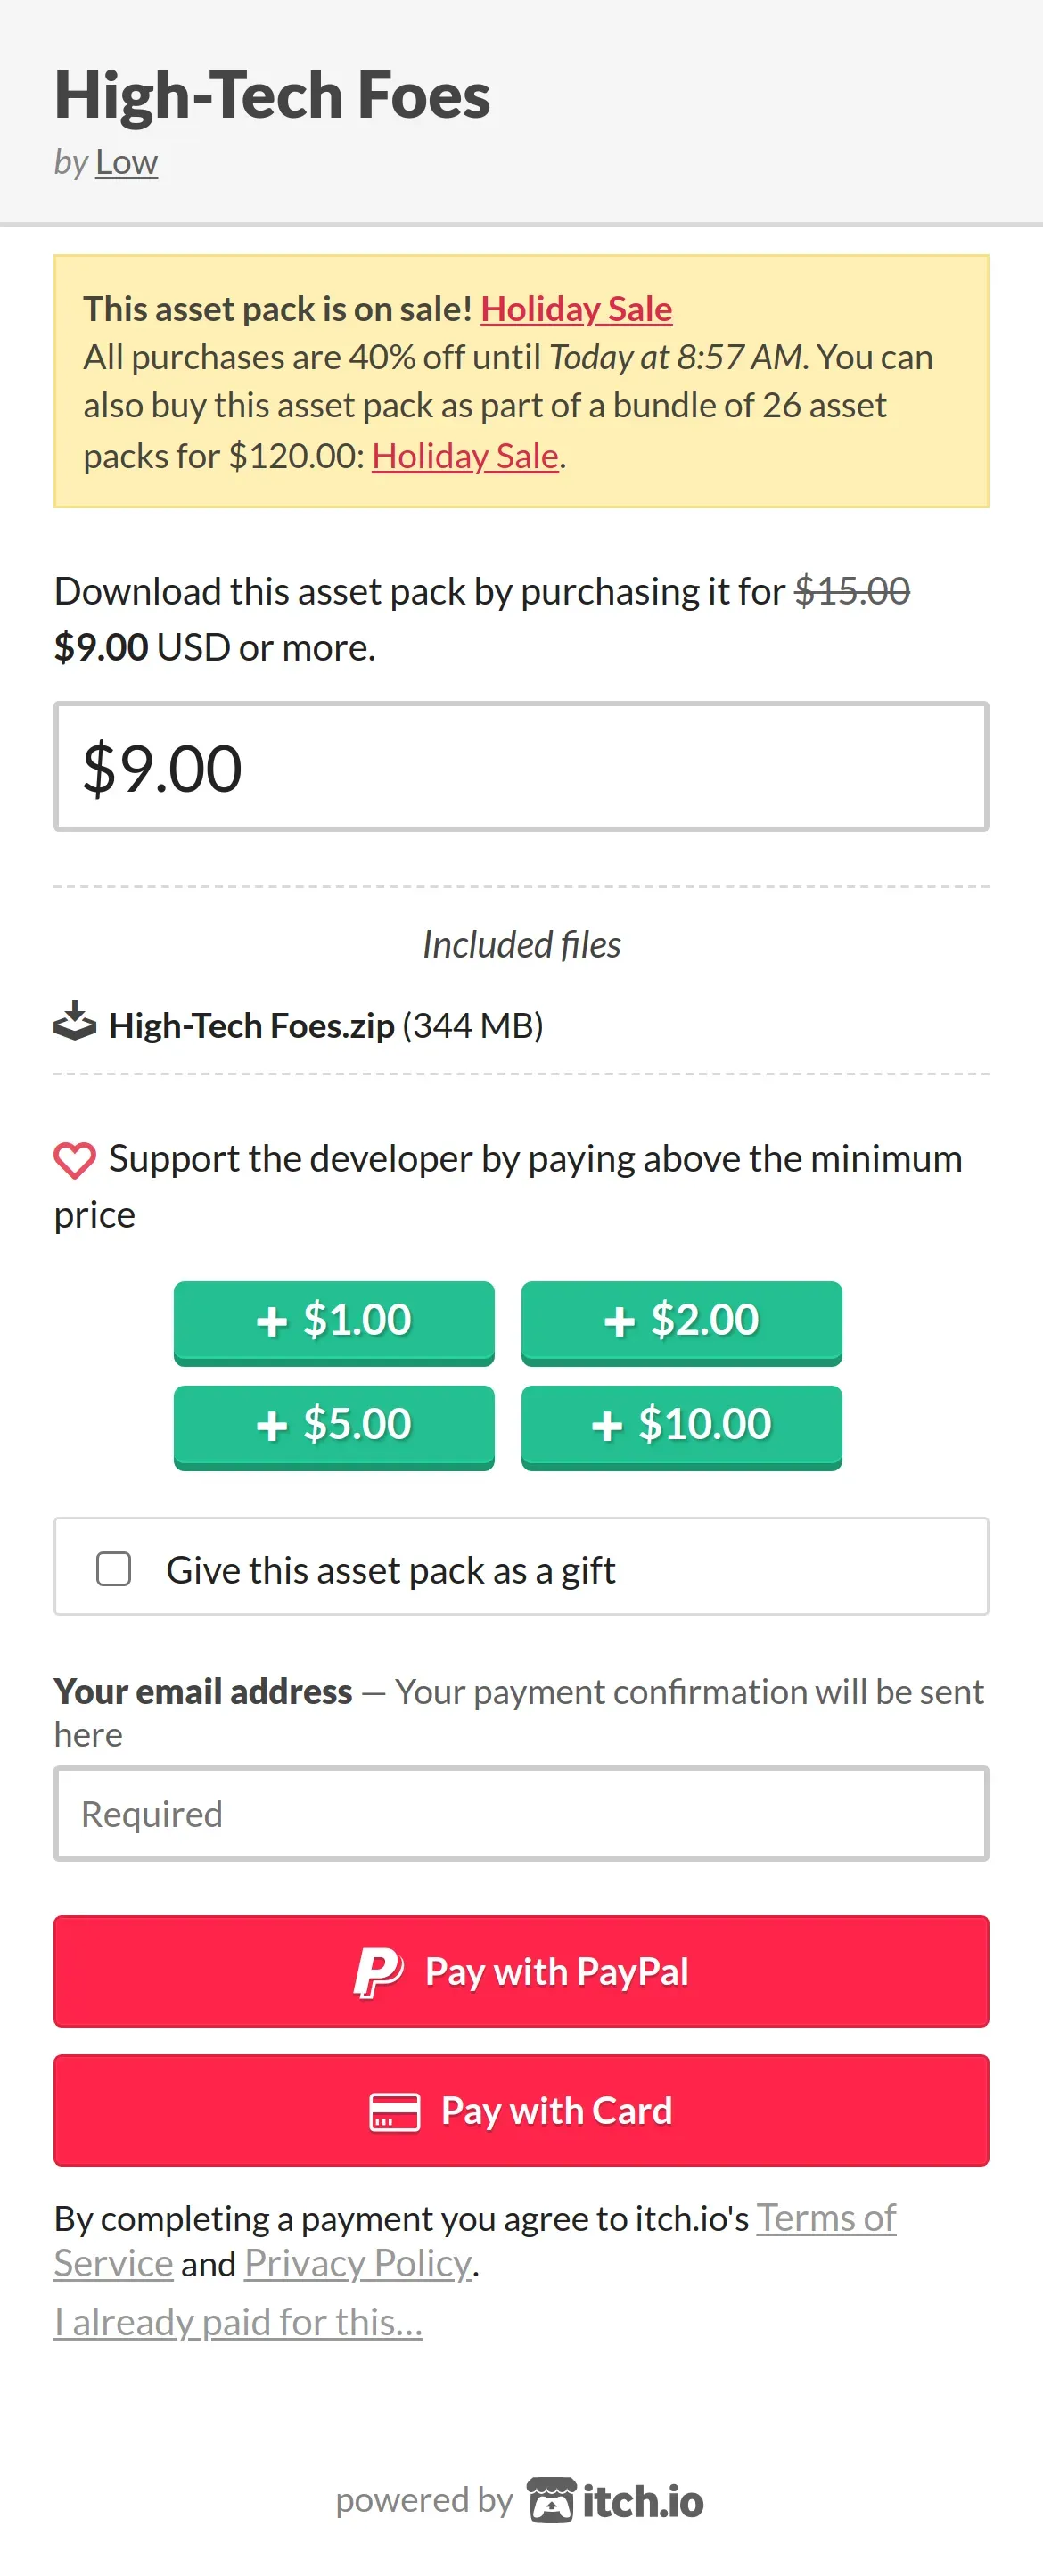
Task: Pay with PayPal
Action: [x=521, y=1972]
